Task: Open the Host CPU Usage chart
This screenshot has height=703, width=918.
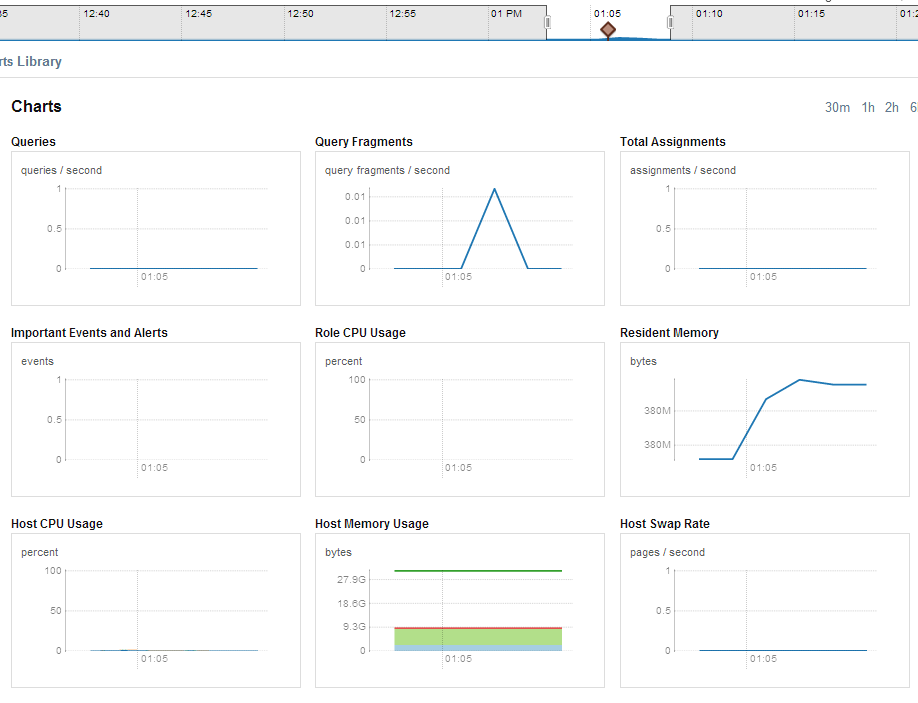Action: [156, 610]
